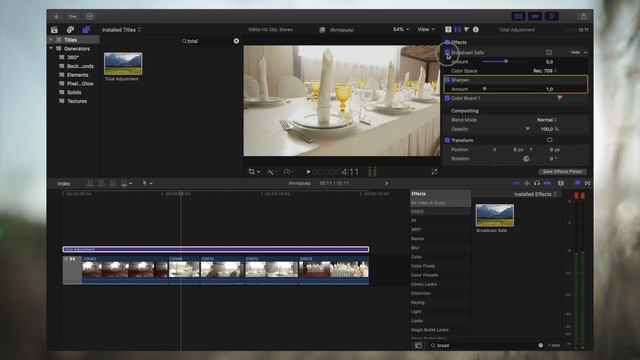The image size is (640, 360).
Task: Toggle the timeline panel layout button
Action: (x=535, y=16)
